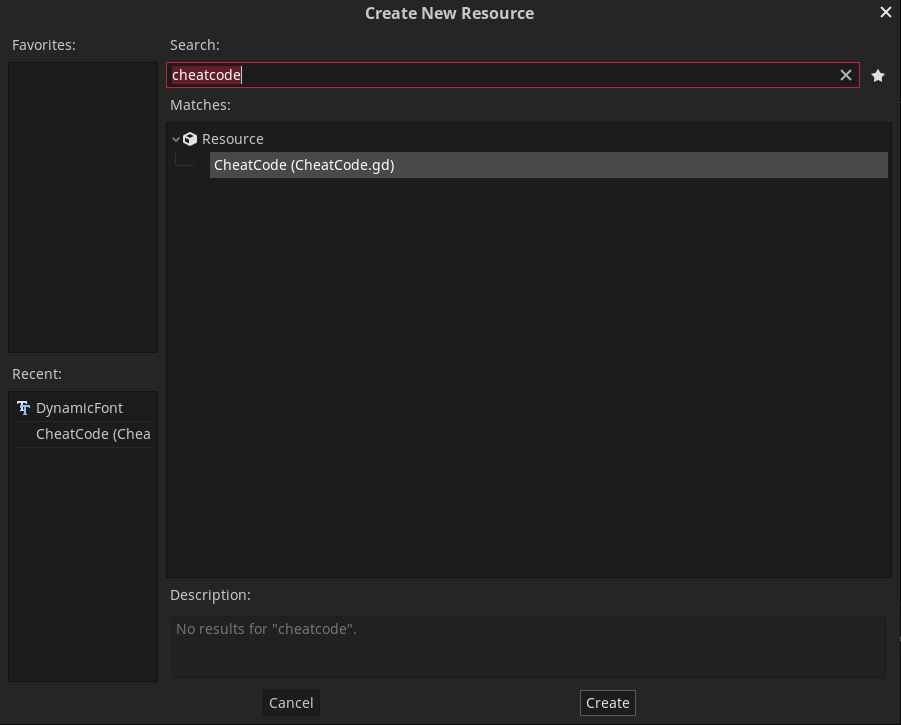Add to favorites with the star icon

(877, 75)
